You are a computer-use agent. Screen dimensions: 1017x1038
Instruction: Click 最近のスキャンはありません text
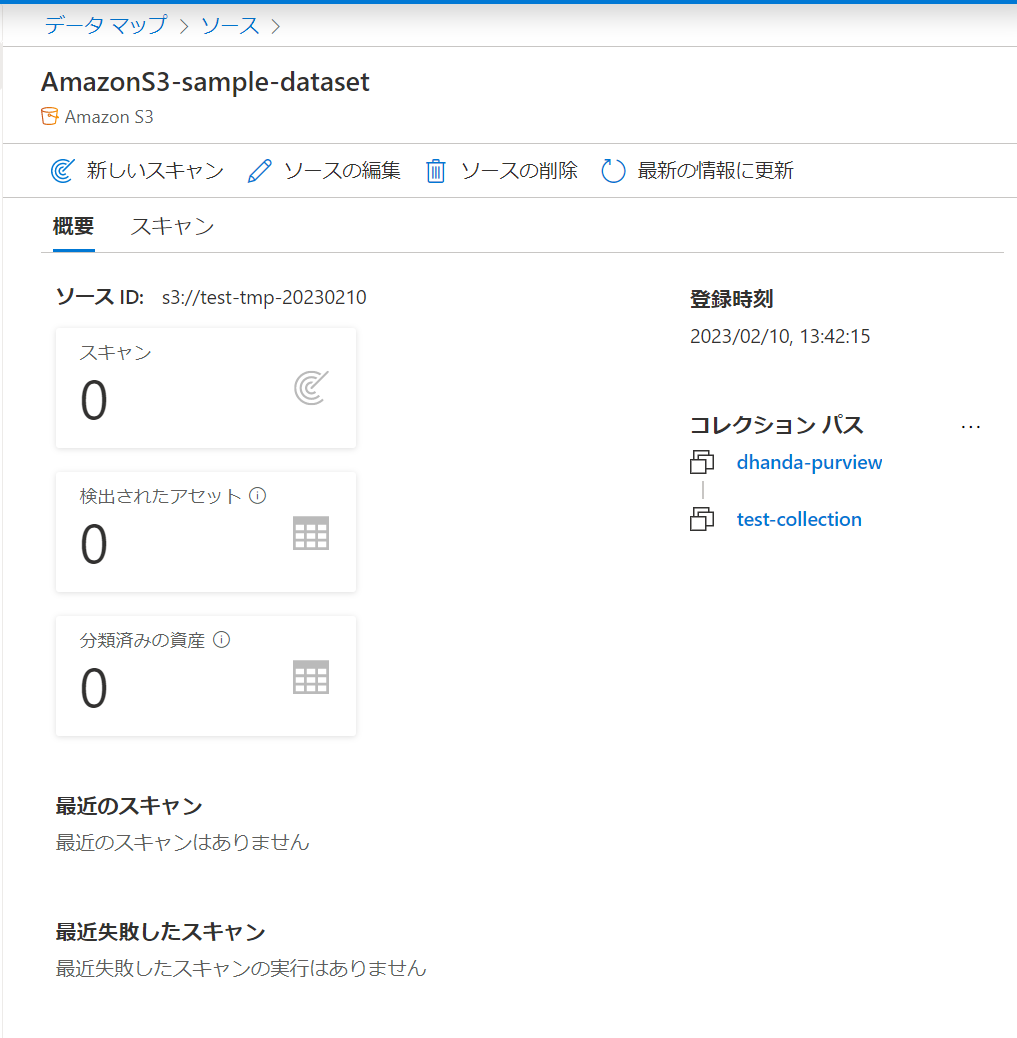coord(183,842)
